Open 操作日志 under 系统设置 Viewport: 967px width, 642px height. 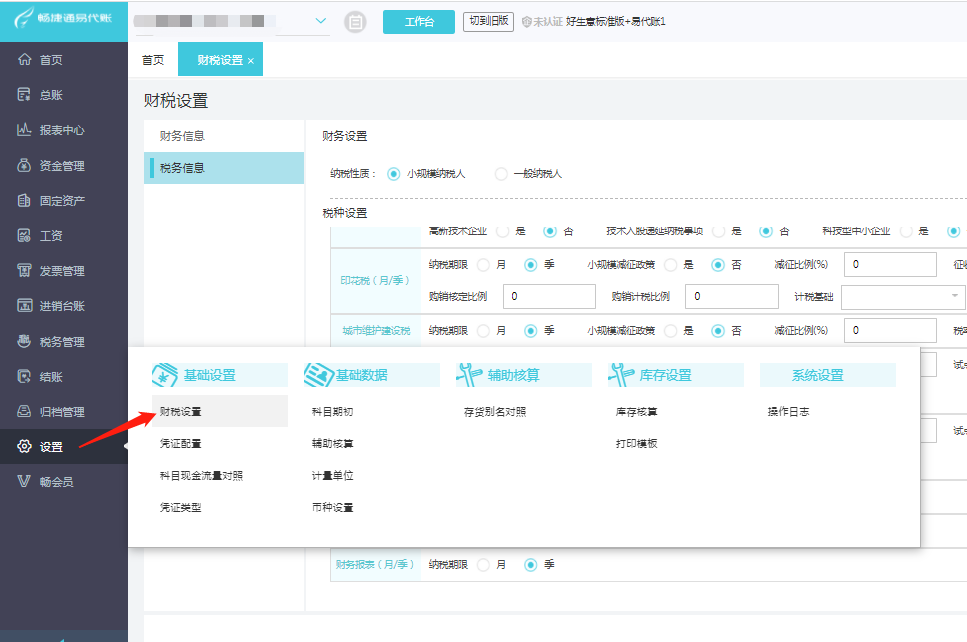click(x=789, y=411)
